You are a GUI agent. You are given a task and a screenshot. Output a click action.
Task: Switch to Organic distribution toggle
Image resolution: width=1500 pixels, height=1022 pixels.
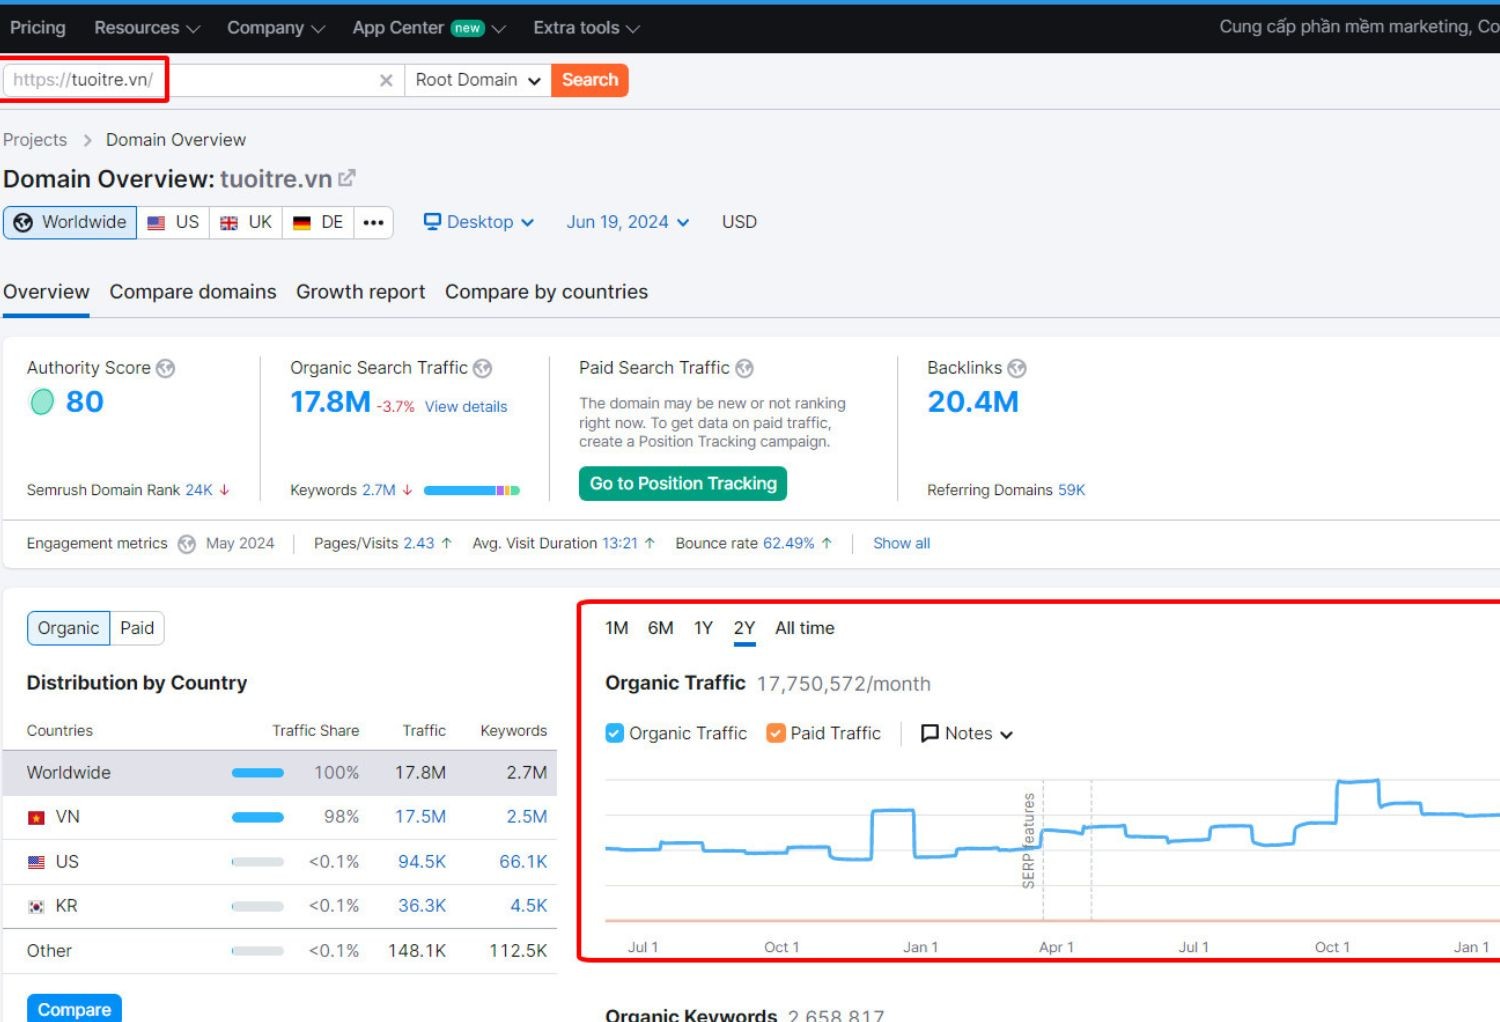pos(68,628)
